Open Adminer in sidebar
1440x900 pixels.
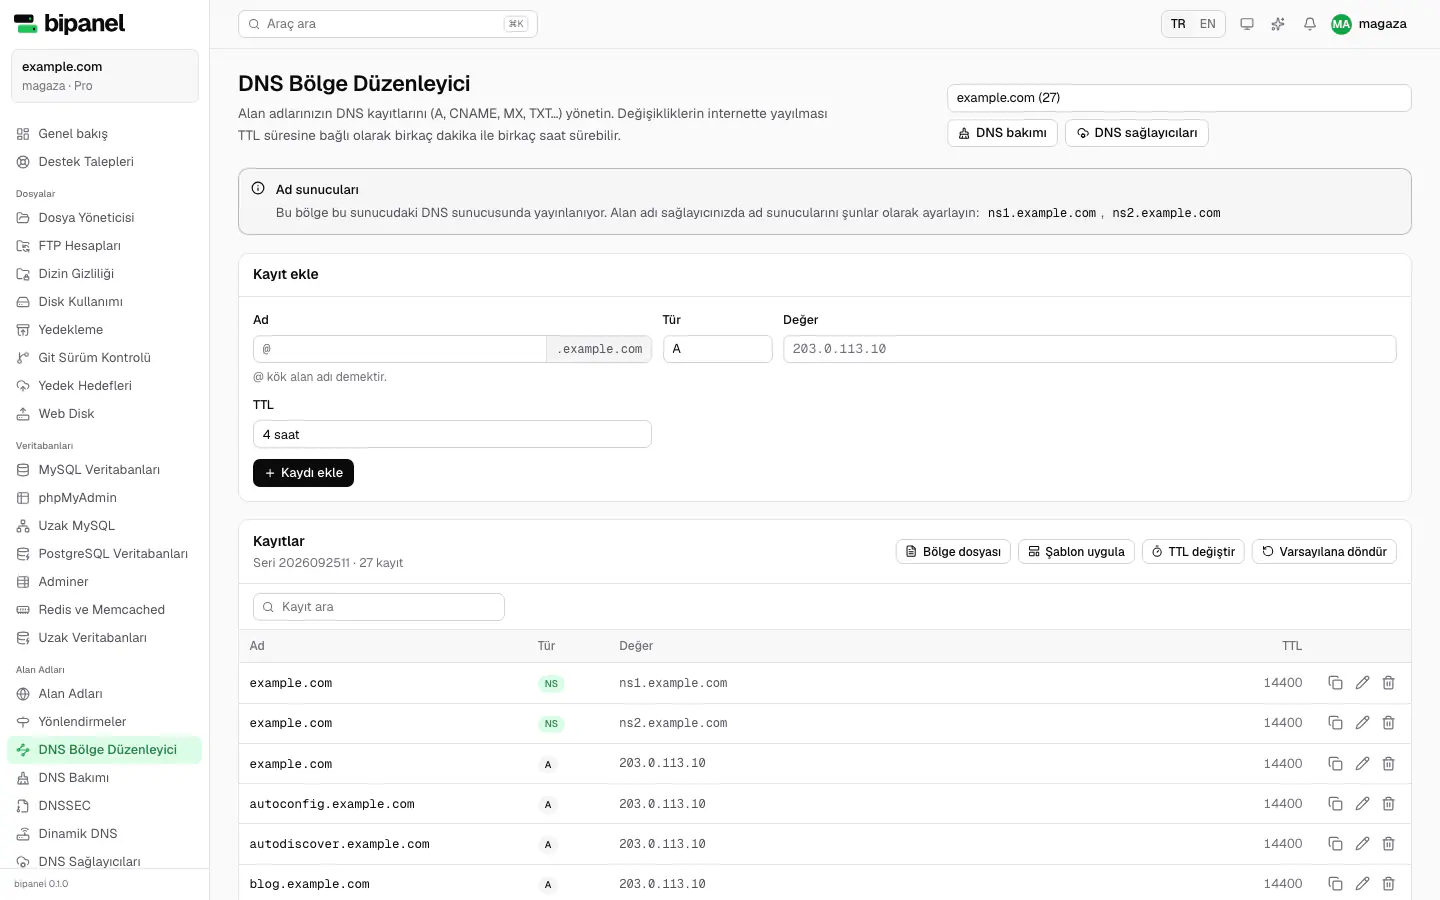(105, 582)
